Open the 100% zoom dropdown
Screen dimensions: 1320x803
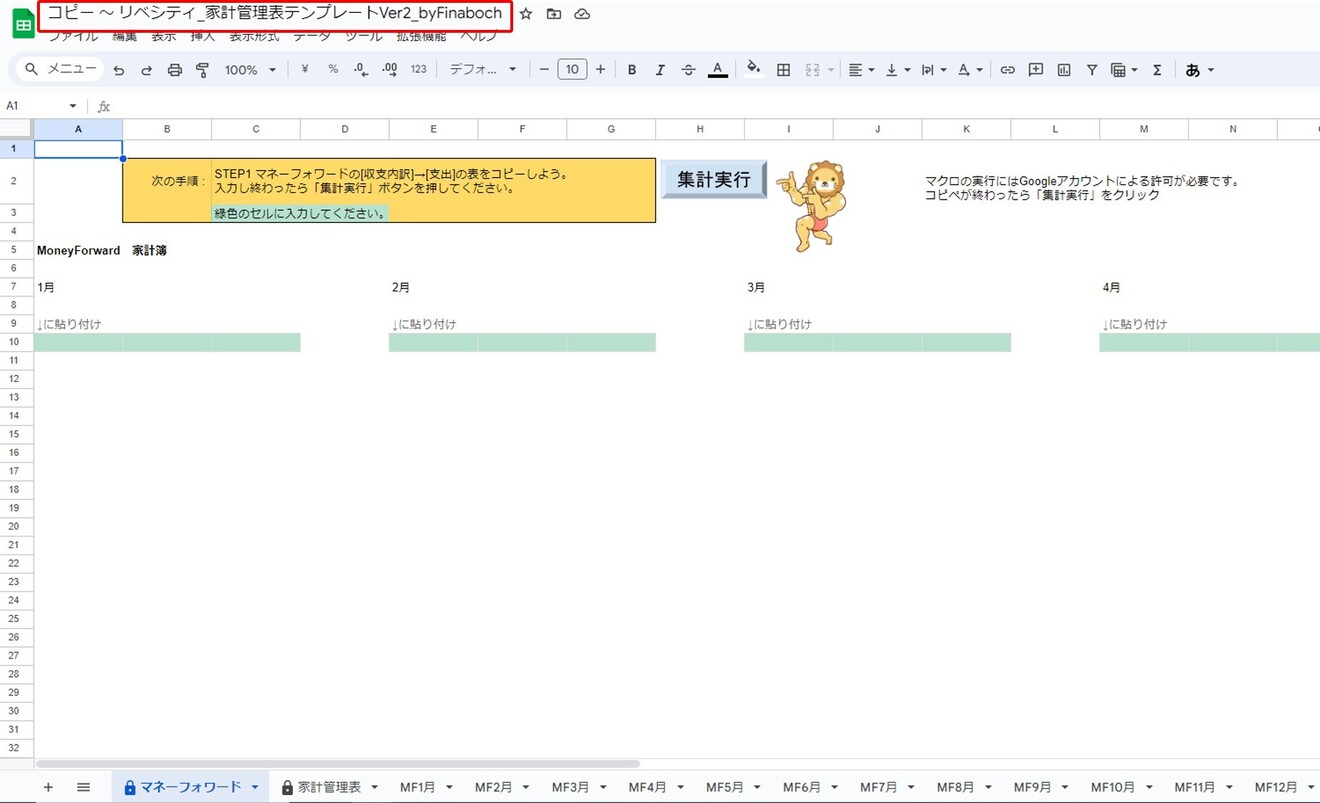[x=250, y=70]
